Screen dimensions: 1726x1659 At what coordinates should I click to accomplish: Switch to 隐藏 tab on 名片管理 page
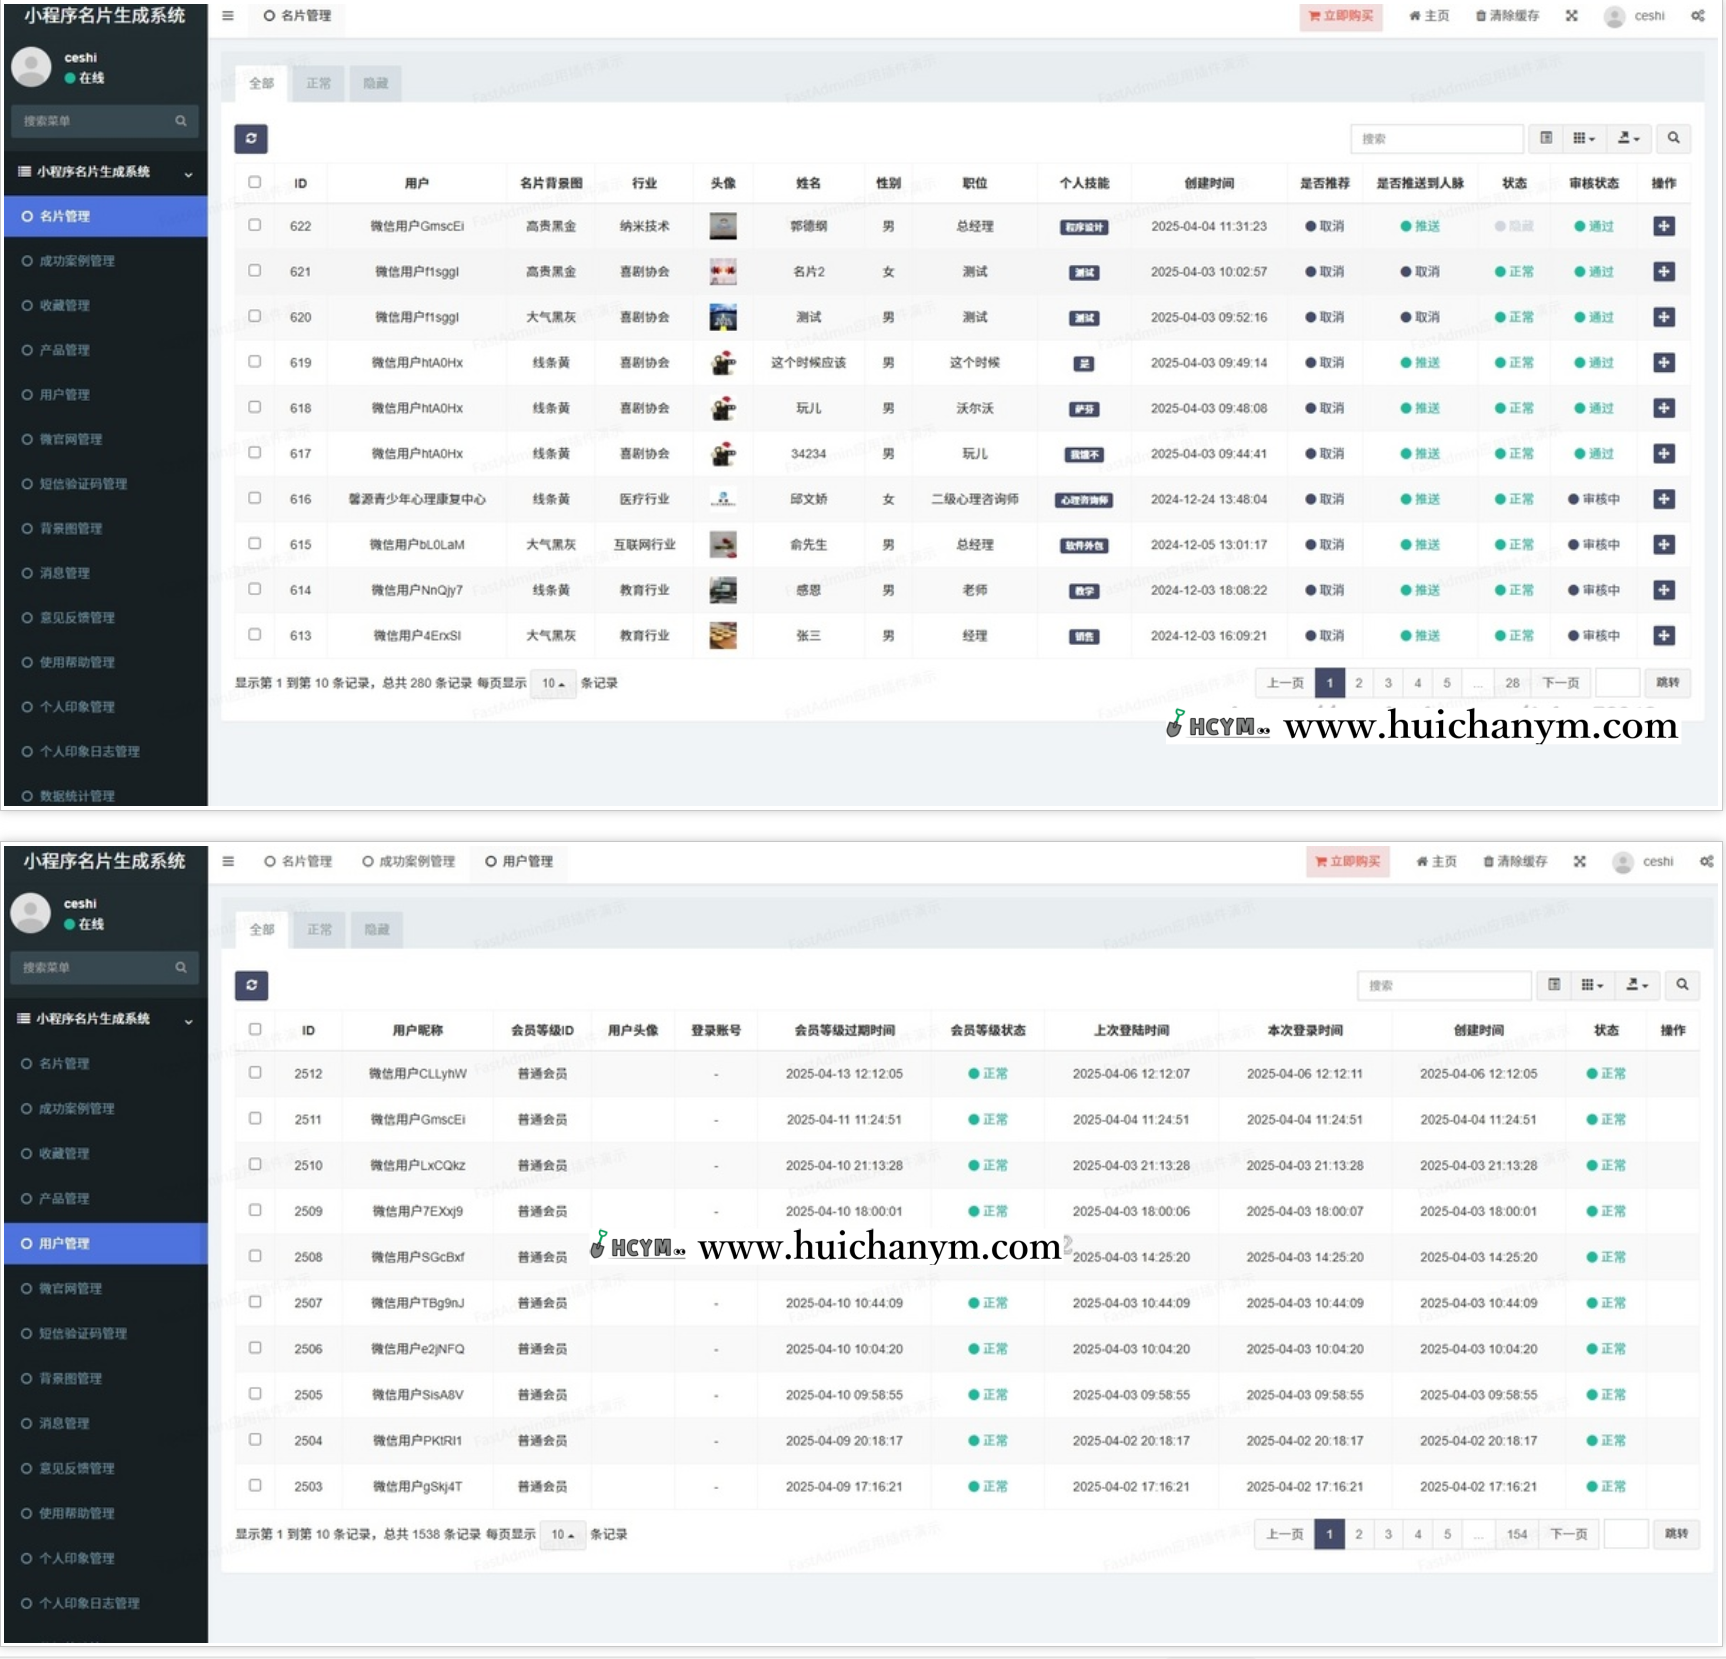(x=376, y=84)
